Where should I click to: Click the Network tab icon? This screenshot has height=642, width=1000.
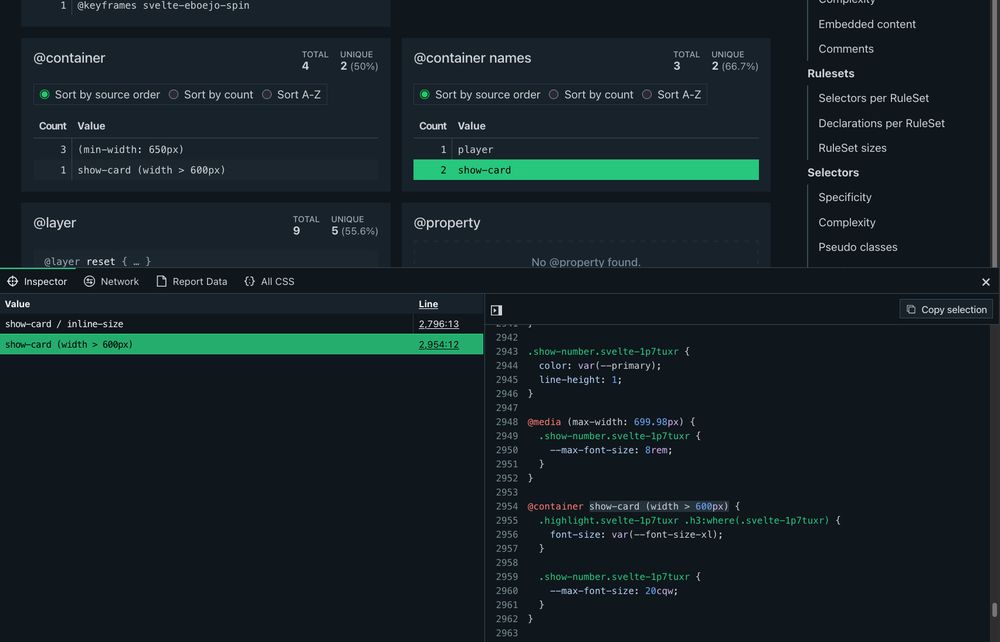click(x=89, y=281)
